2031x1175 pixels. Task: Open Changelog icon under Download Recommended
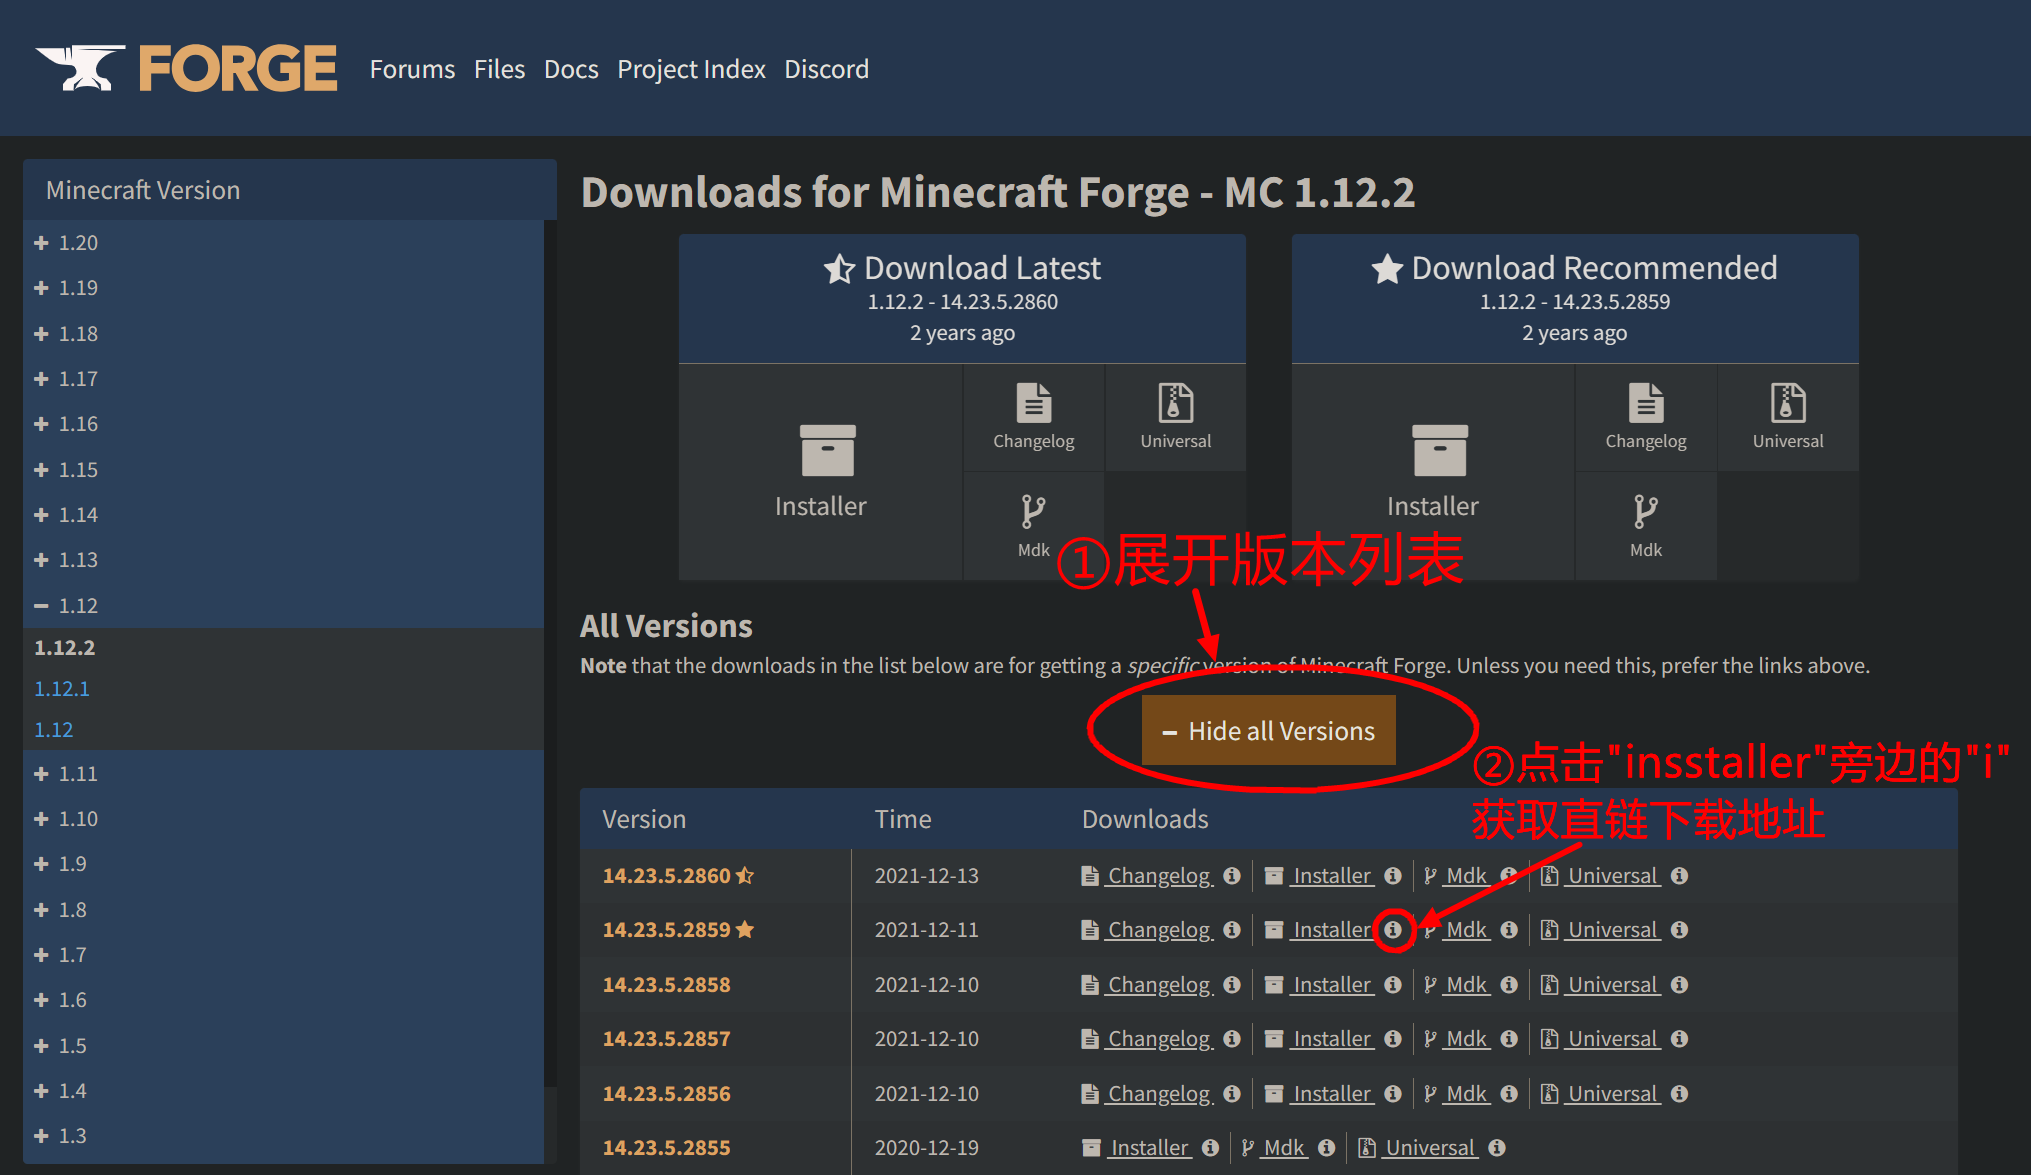click(1645, 417)
